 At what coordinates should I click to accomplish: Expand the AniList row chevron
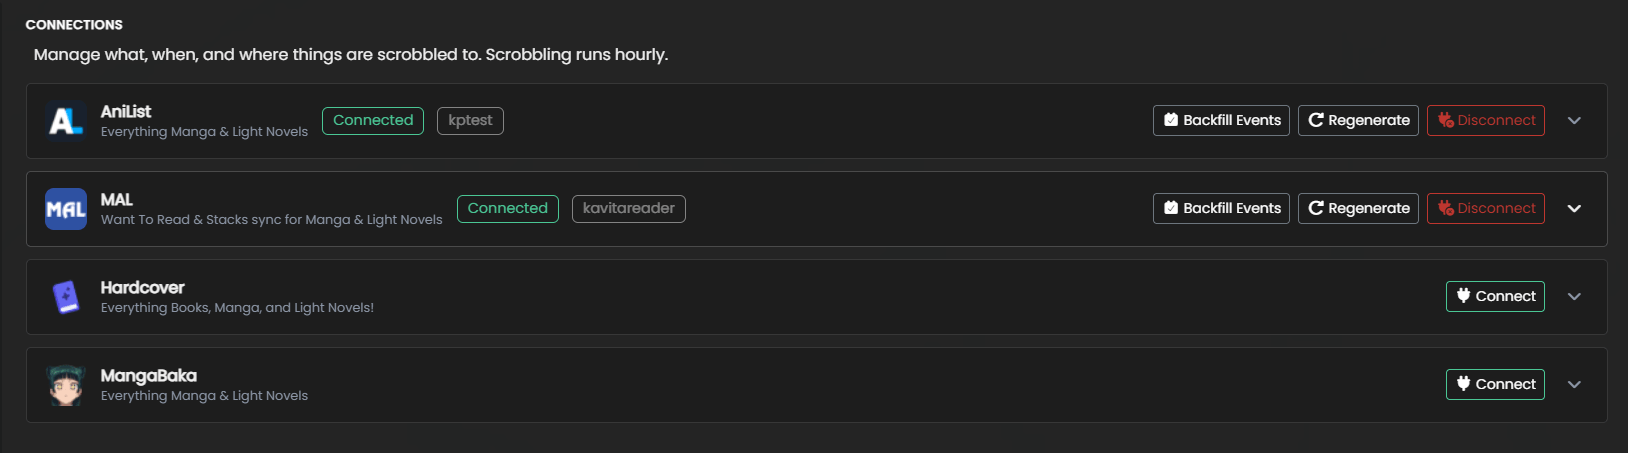(x=1574, y=120)
